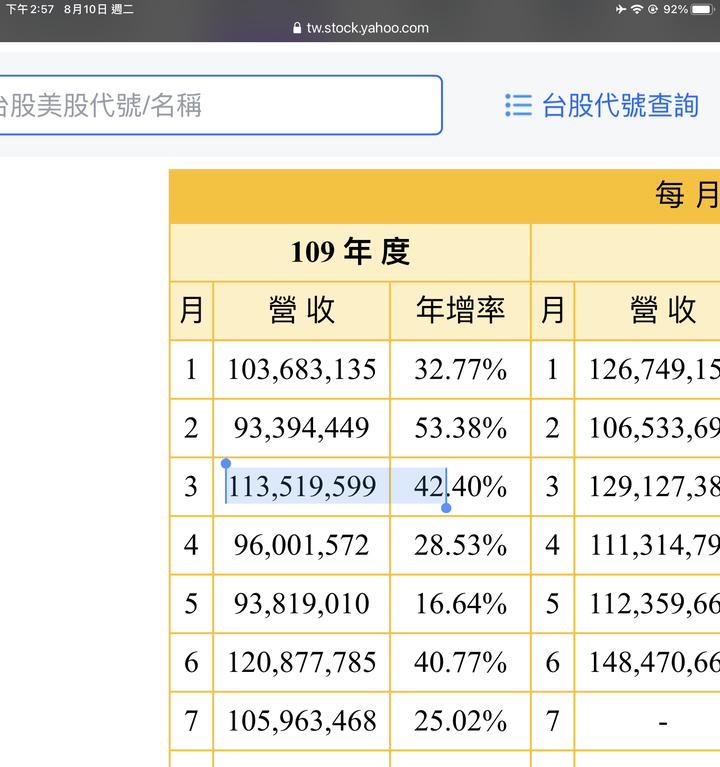Select growth rate 28.53%

tap(460, 545)
